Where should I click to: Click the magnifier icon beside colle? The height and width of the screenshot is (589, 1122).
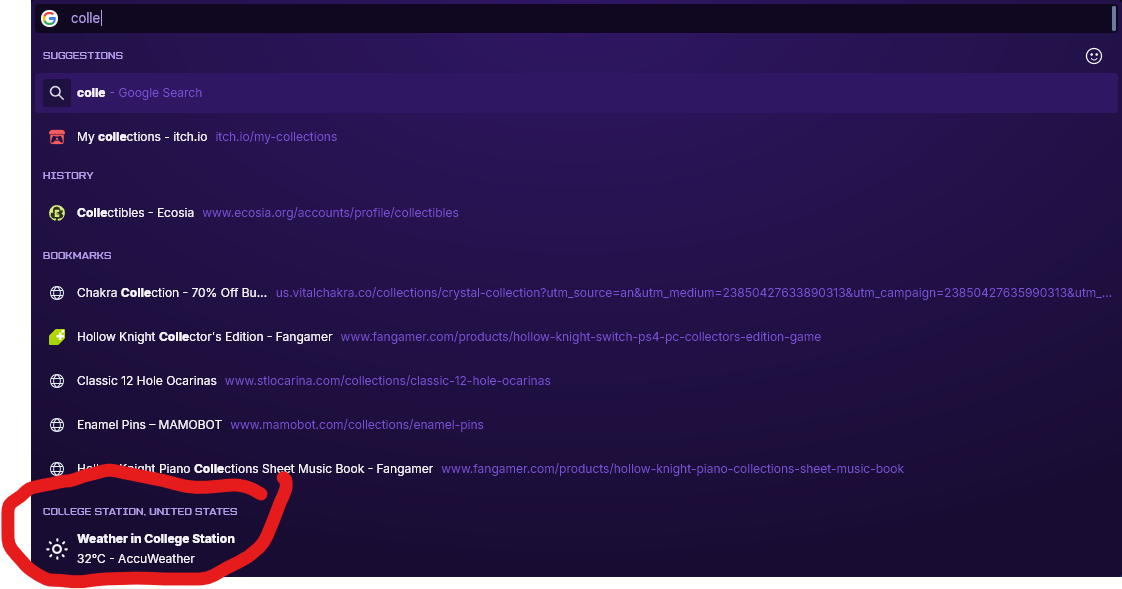click(57, 93)
